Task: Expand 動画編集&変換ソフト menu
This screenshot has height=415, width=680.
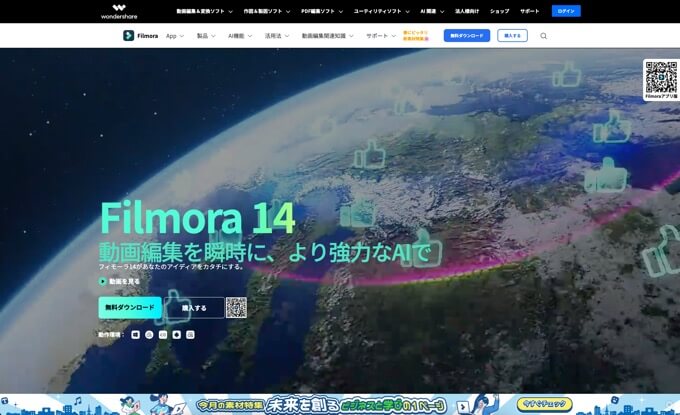Action: pyautogui.click(x=204, y=11)
